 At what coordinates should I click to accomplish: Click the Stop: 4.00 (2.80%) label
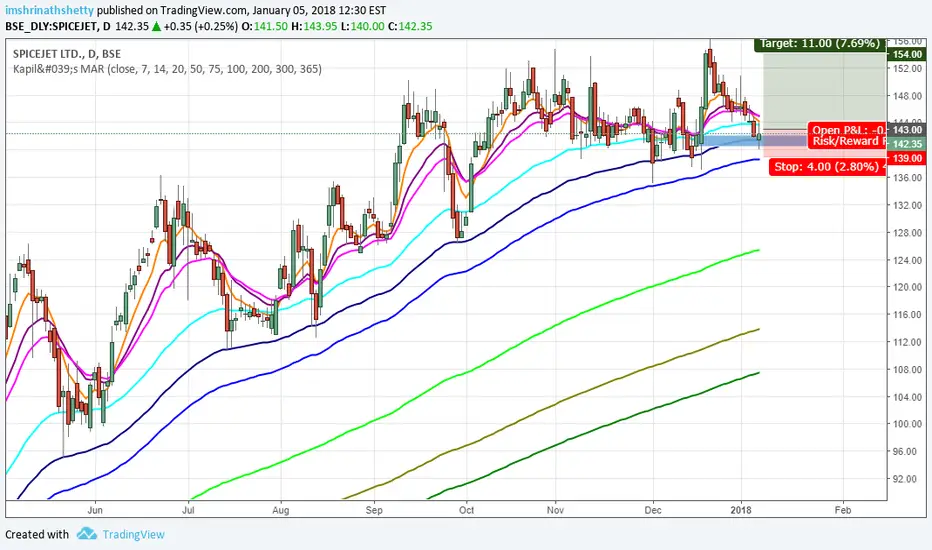[x=827, y=167]
